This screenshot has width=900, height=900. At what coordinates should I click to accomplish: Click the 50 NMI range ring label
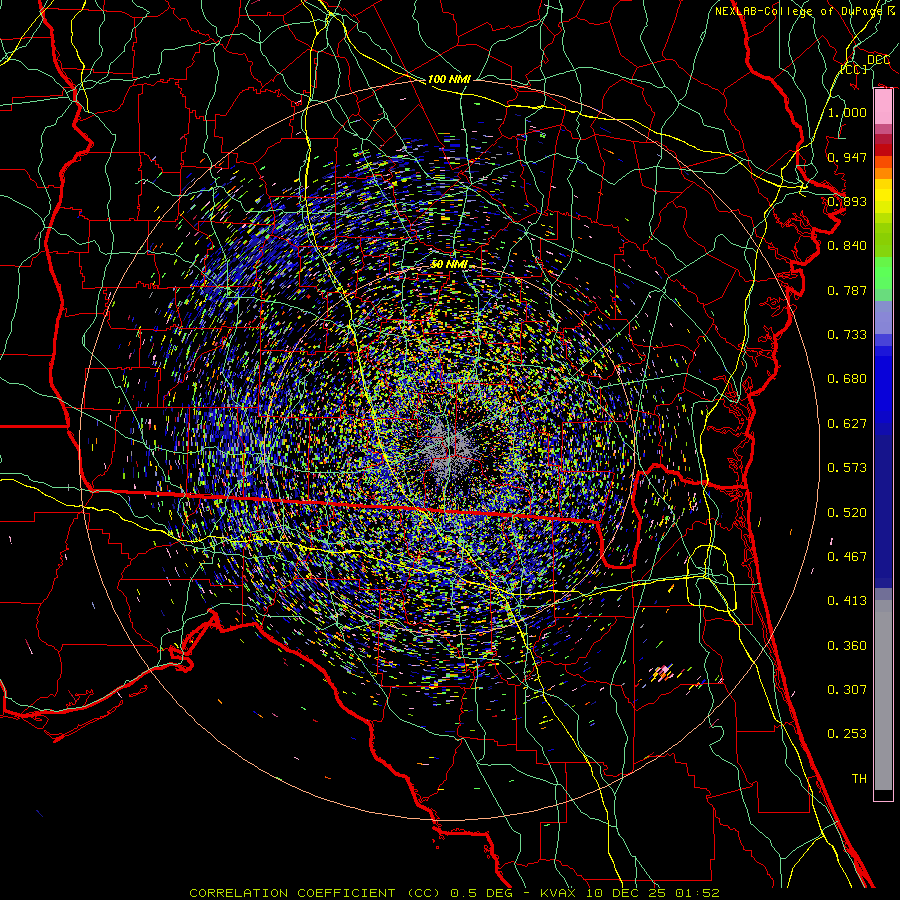coord(449,264)
